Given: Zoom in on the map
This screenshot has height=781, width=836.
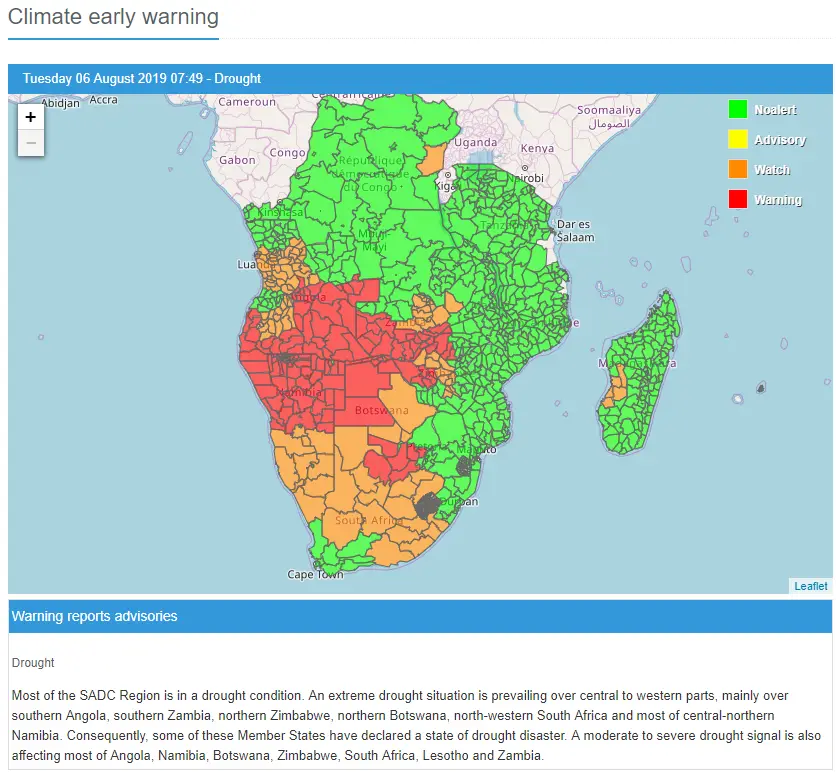Looking at the screenshot, I should pyautogui.click(x=31, y=117).
